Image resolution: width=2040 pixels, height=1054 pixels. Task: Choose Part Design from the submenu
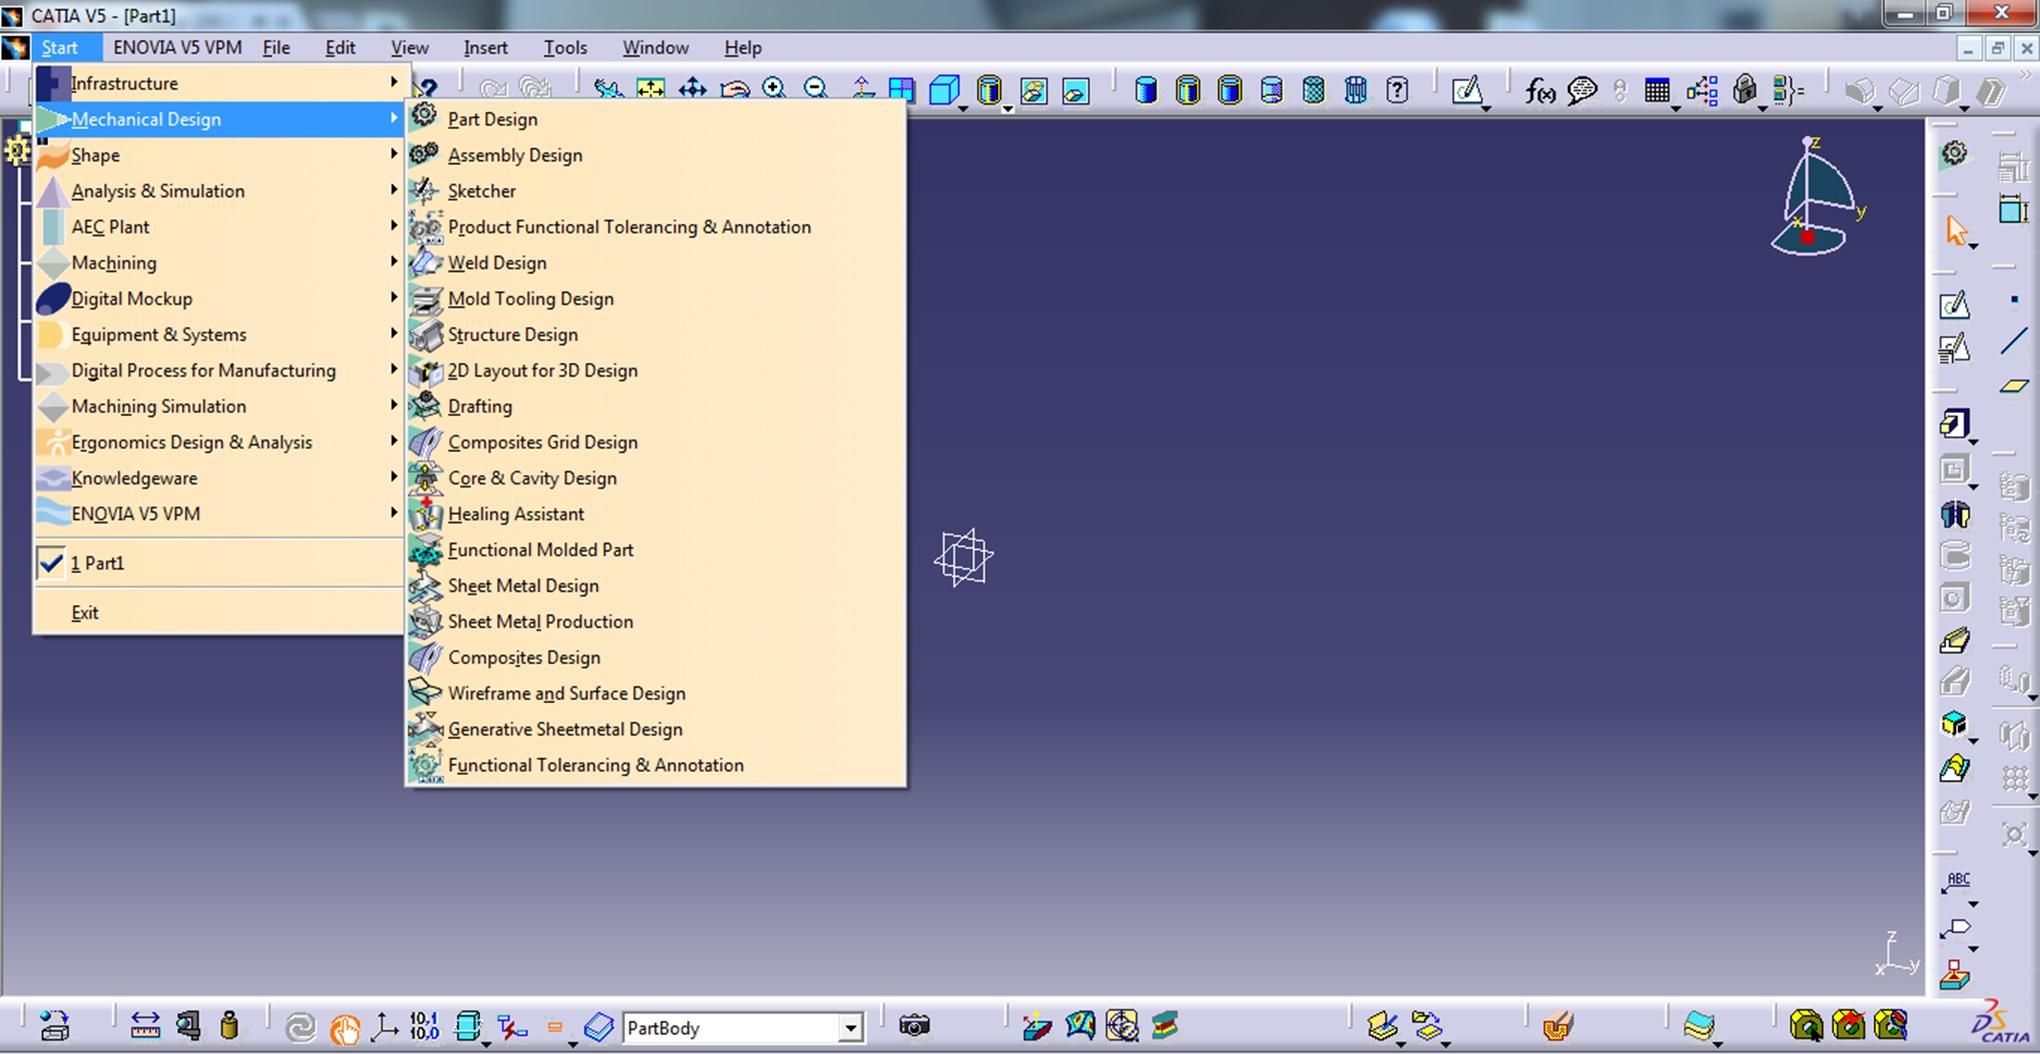[656, 119]
